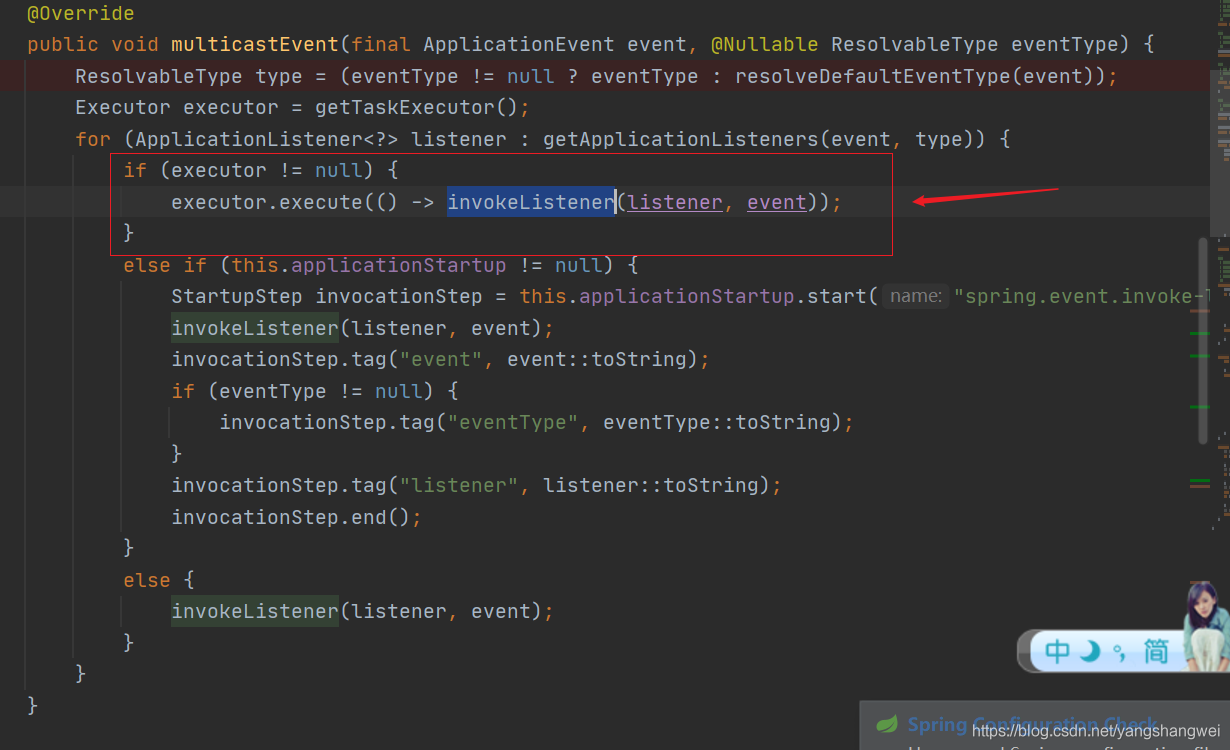
Task: Click the "eventType" string literal in the tag call
Action: (513, 422)
